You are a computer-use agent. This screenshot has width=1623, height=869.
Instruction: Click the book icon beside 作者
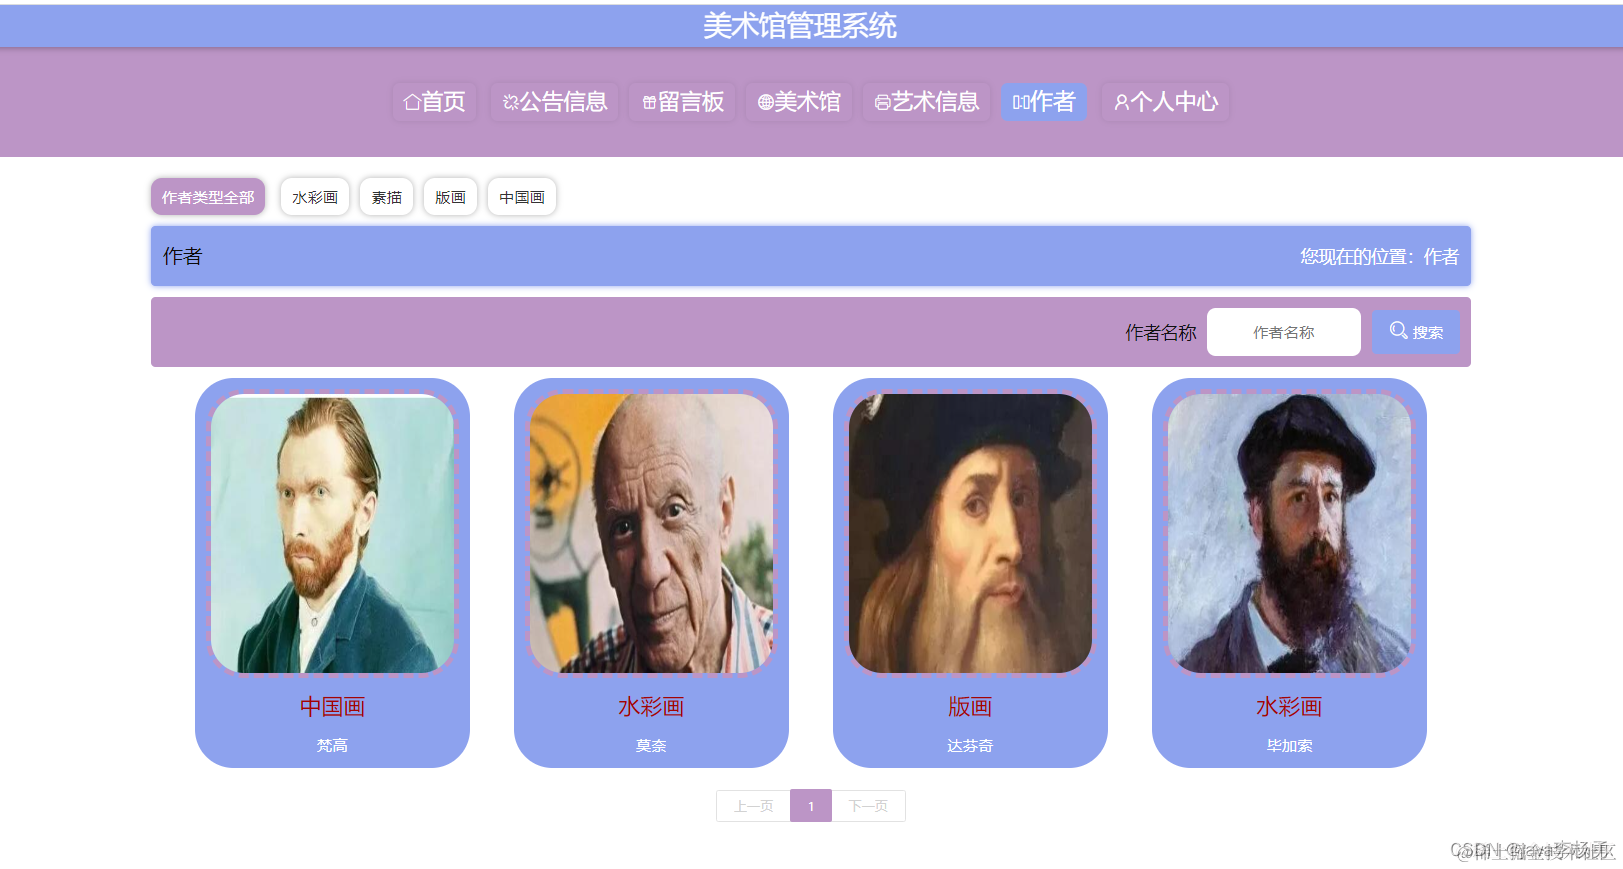pos(1021,102)
